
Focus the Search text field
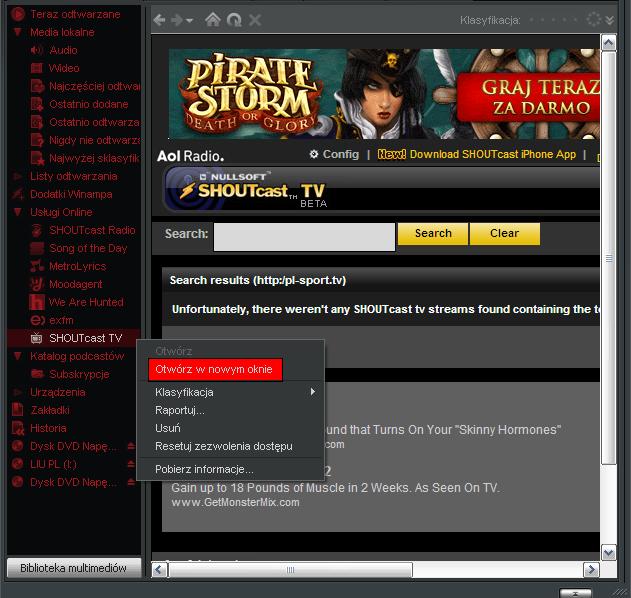tap(304, 237)
